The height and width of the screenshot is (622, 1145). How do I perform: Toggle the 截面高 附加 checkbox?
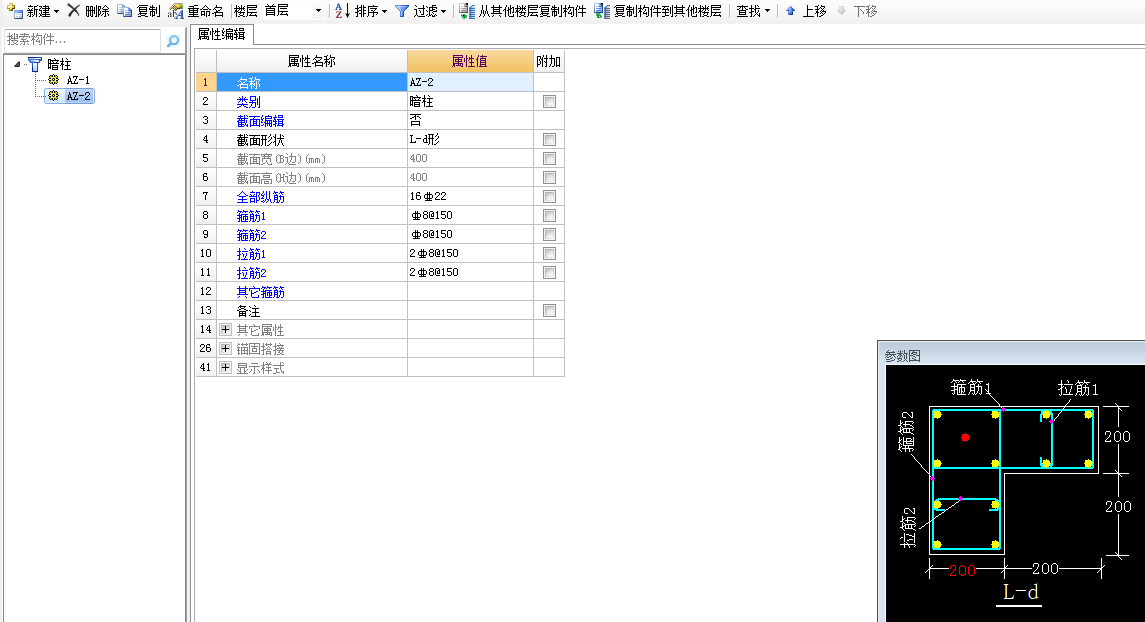549,177
